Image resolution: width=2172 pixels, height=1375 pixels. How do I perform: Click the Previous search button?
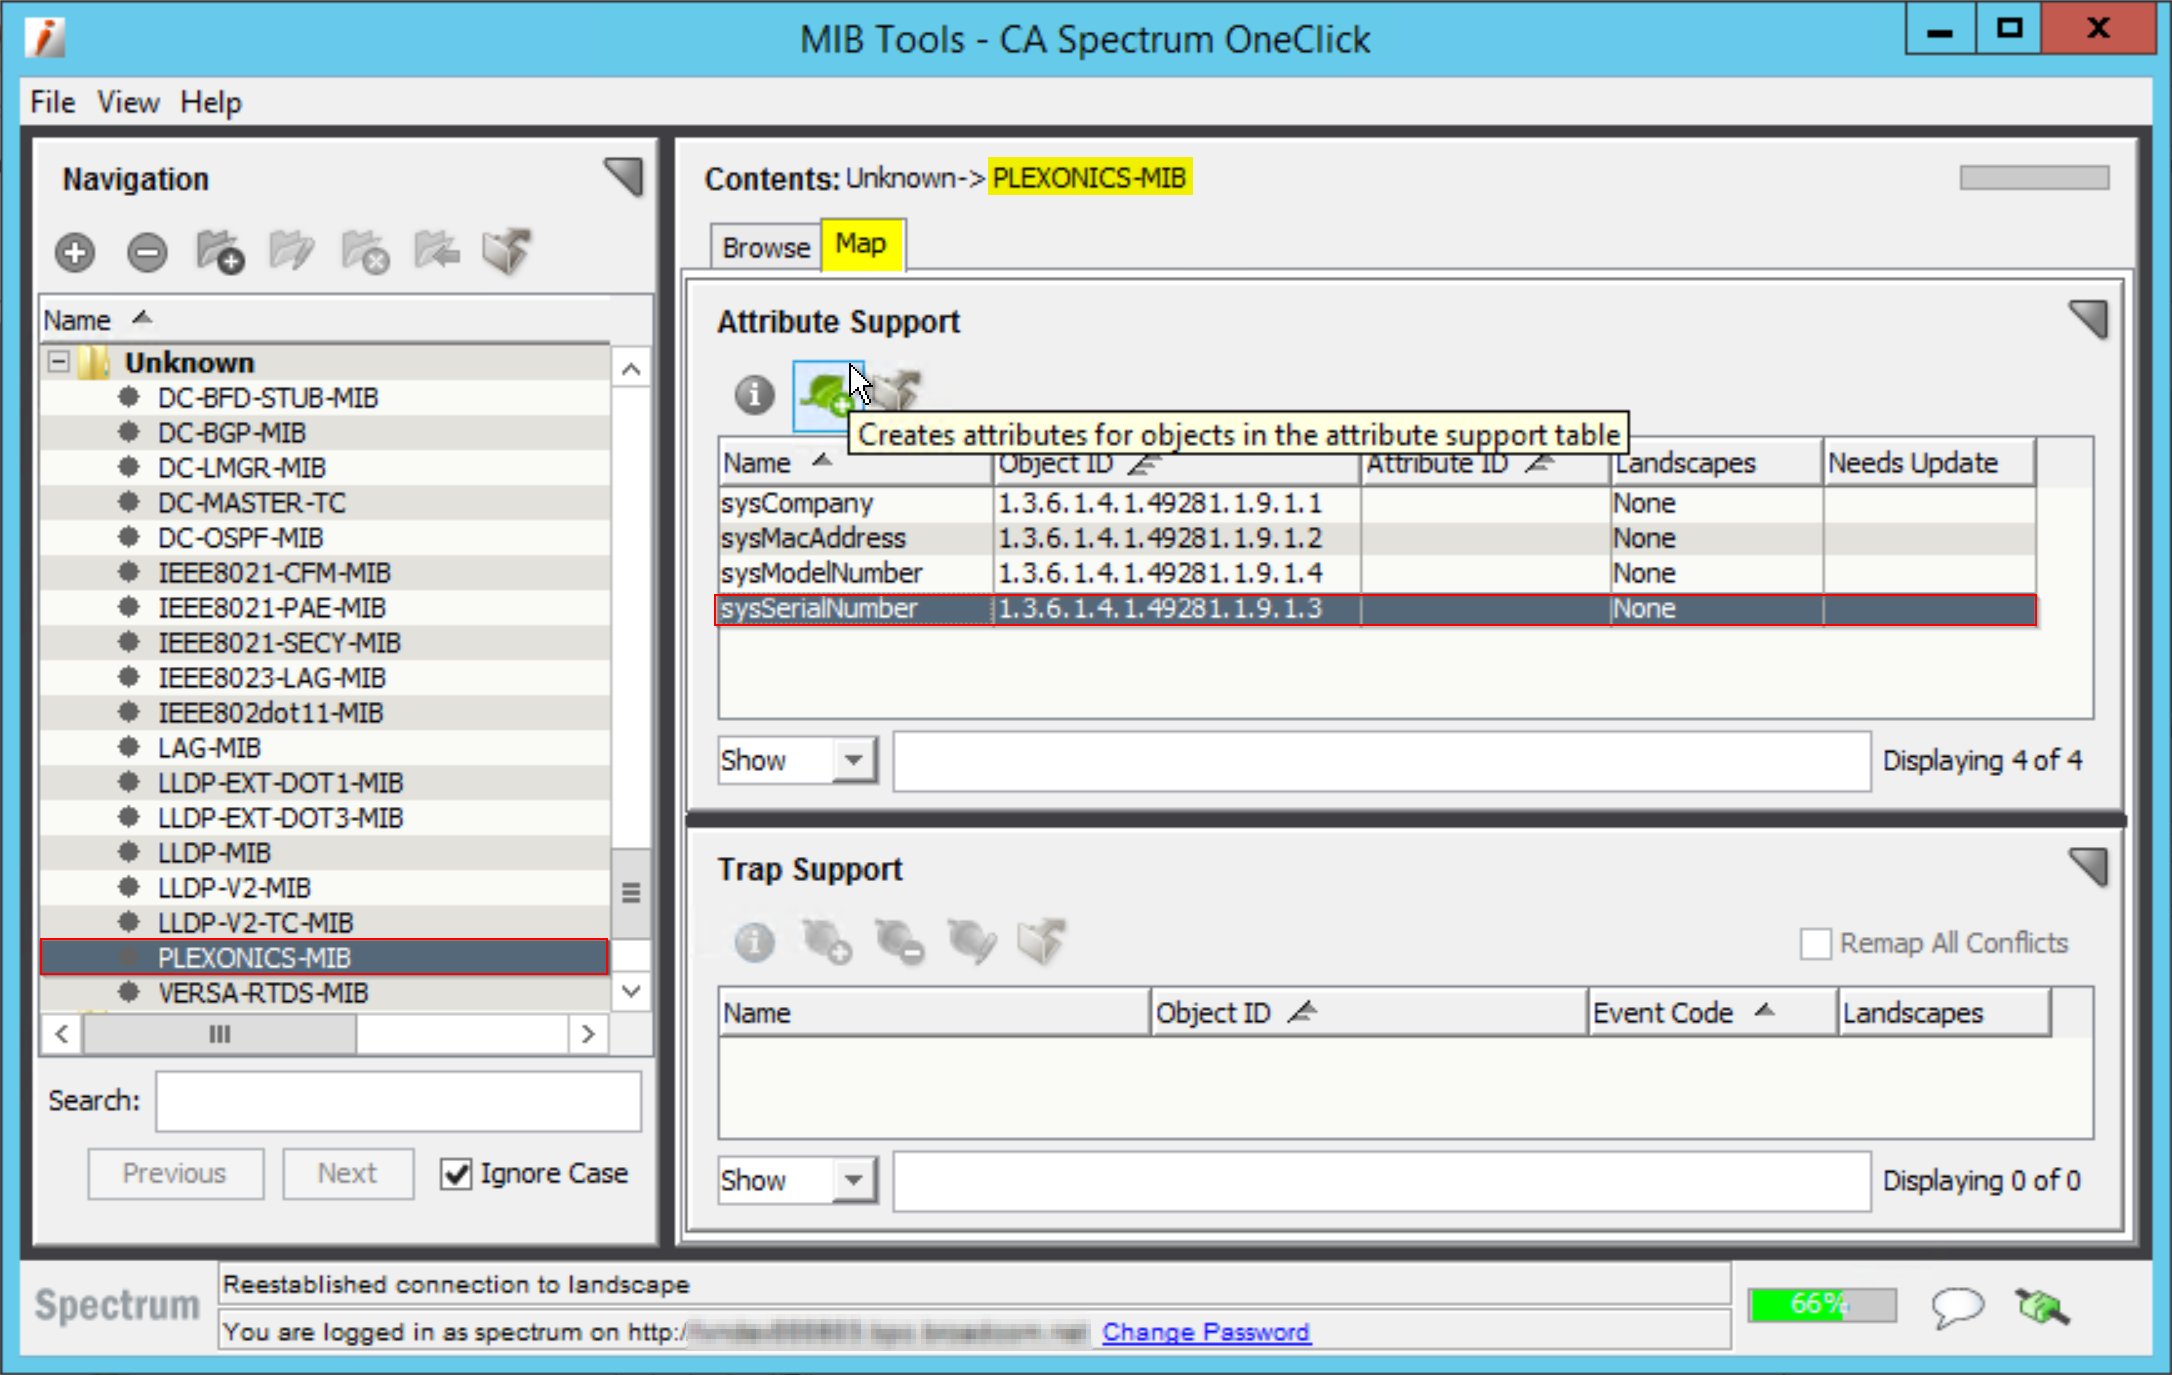[x=175, y=1173]
